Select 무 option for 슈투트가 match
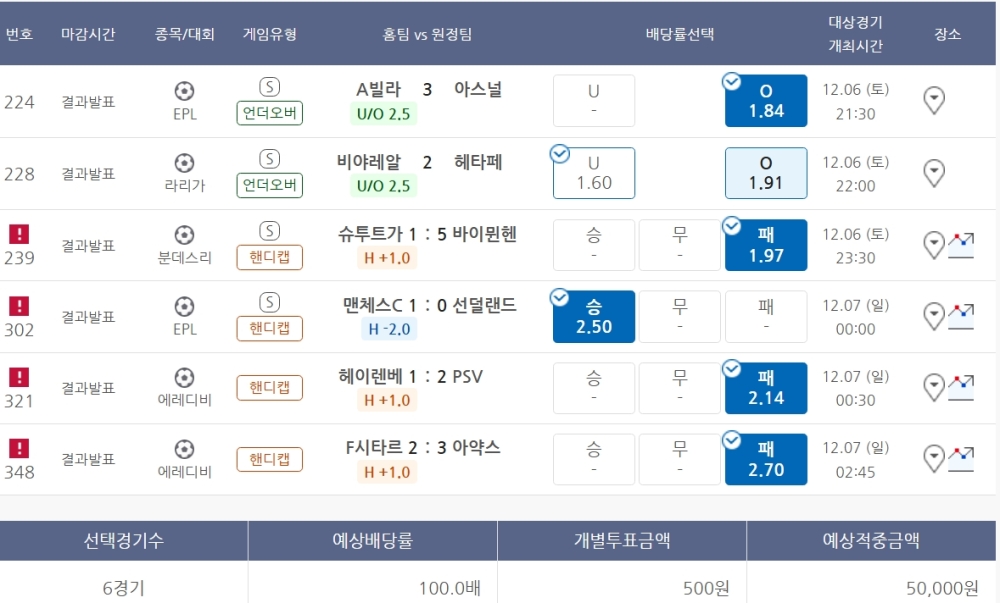The height and width of the screenshot is (603, 1000). (x=680, y=245)
